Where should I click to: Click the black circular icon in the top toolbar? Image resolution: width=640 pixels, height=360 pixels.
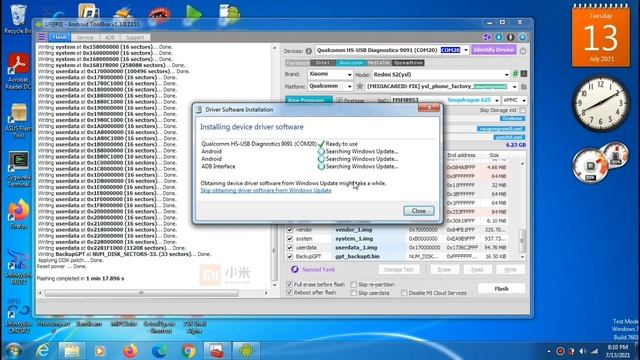point(511,37)
